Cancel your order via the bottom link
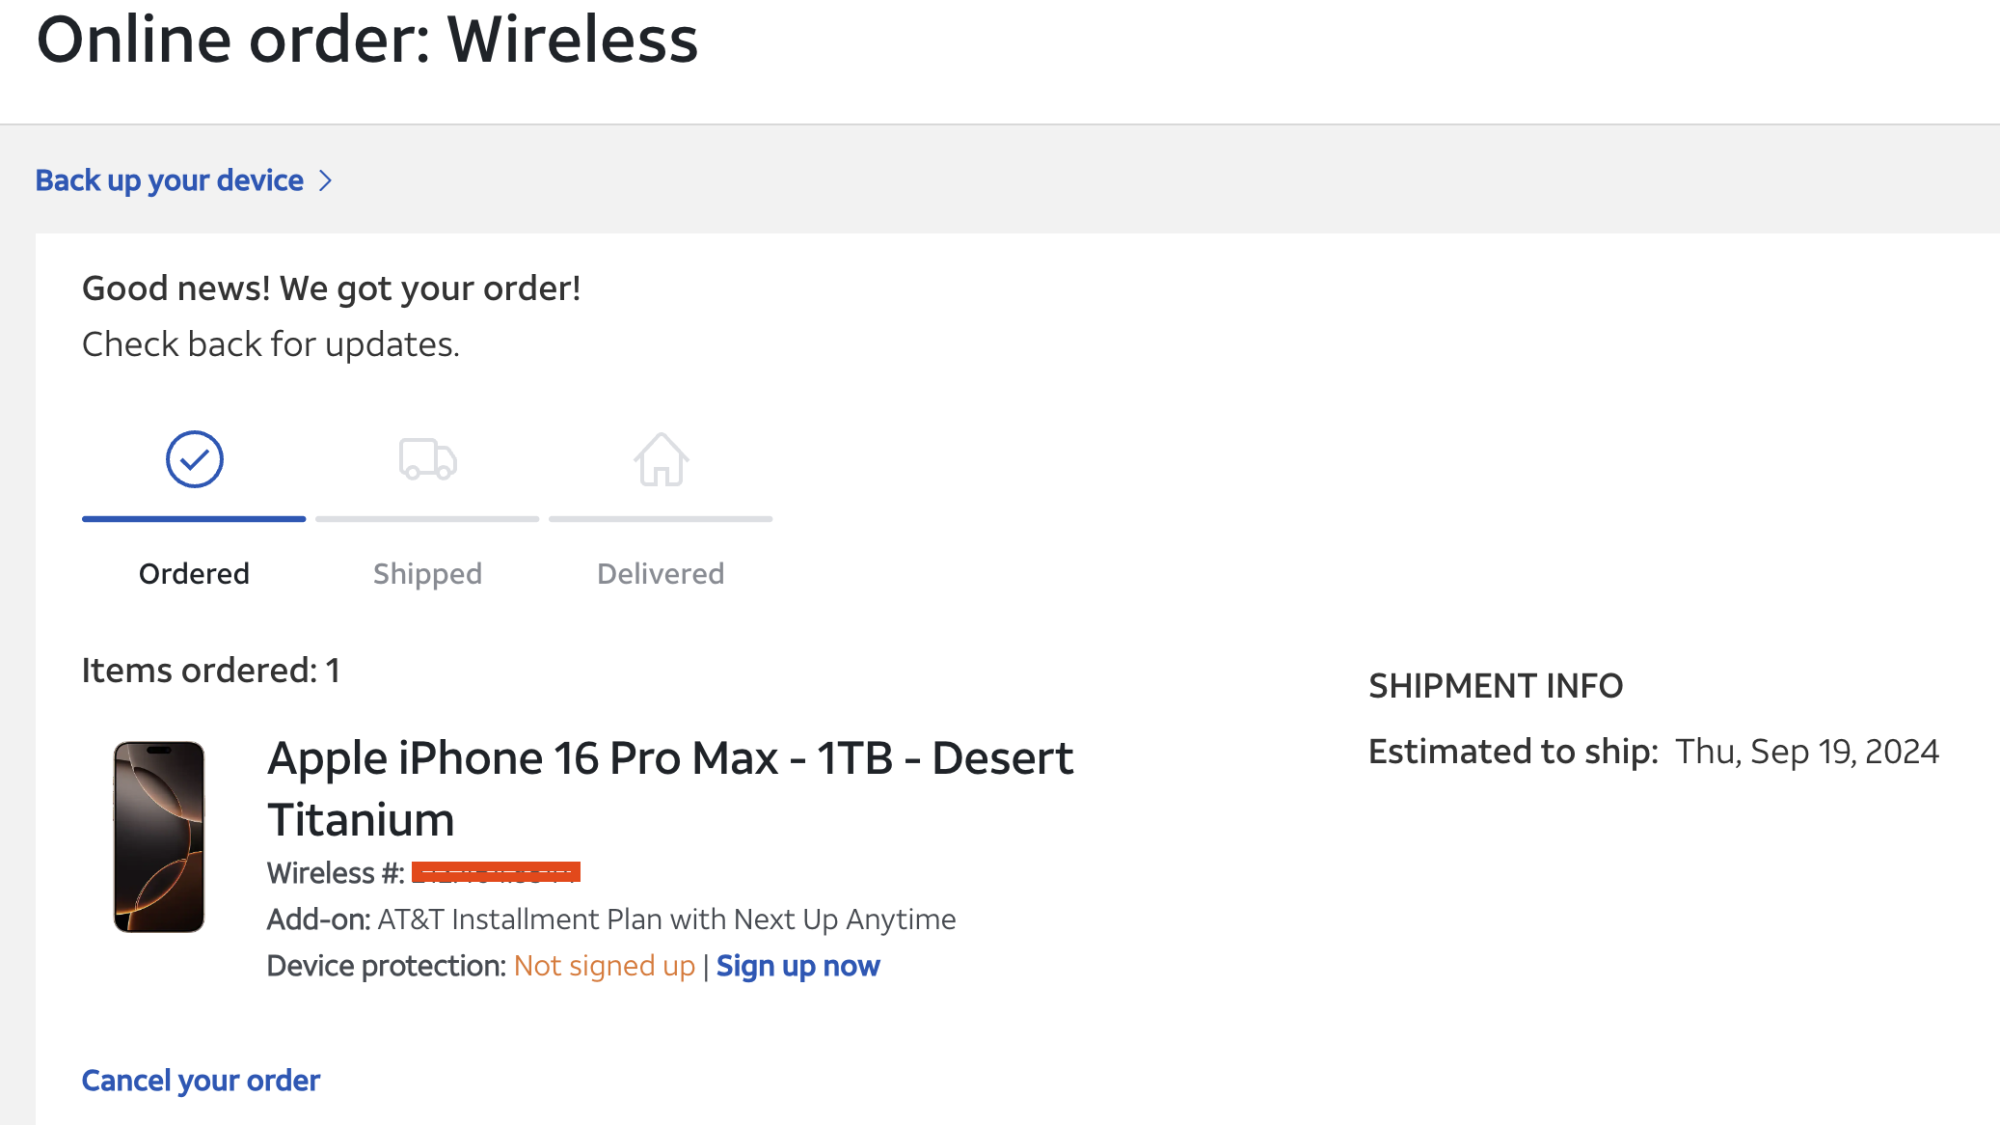This screenshot has height=1125, width=2000. point(201,1081)
